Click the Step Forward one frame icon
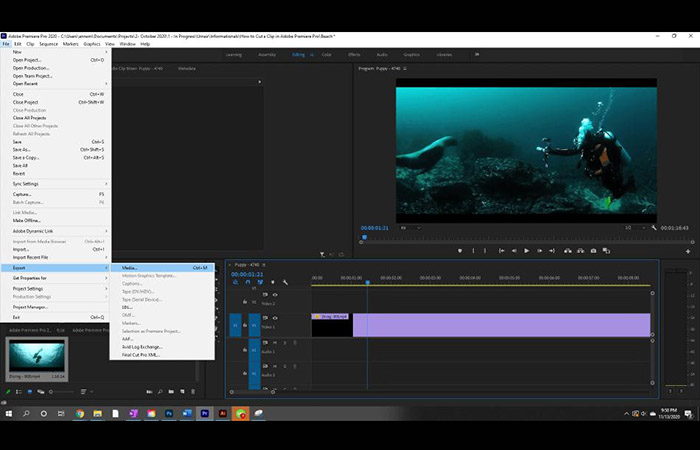This screenshot has height=450, width=700. coord(540,251)
